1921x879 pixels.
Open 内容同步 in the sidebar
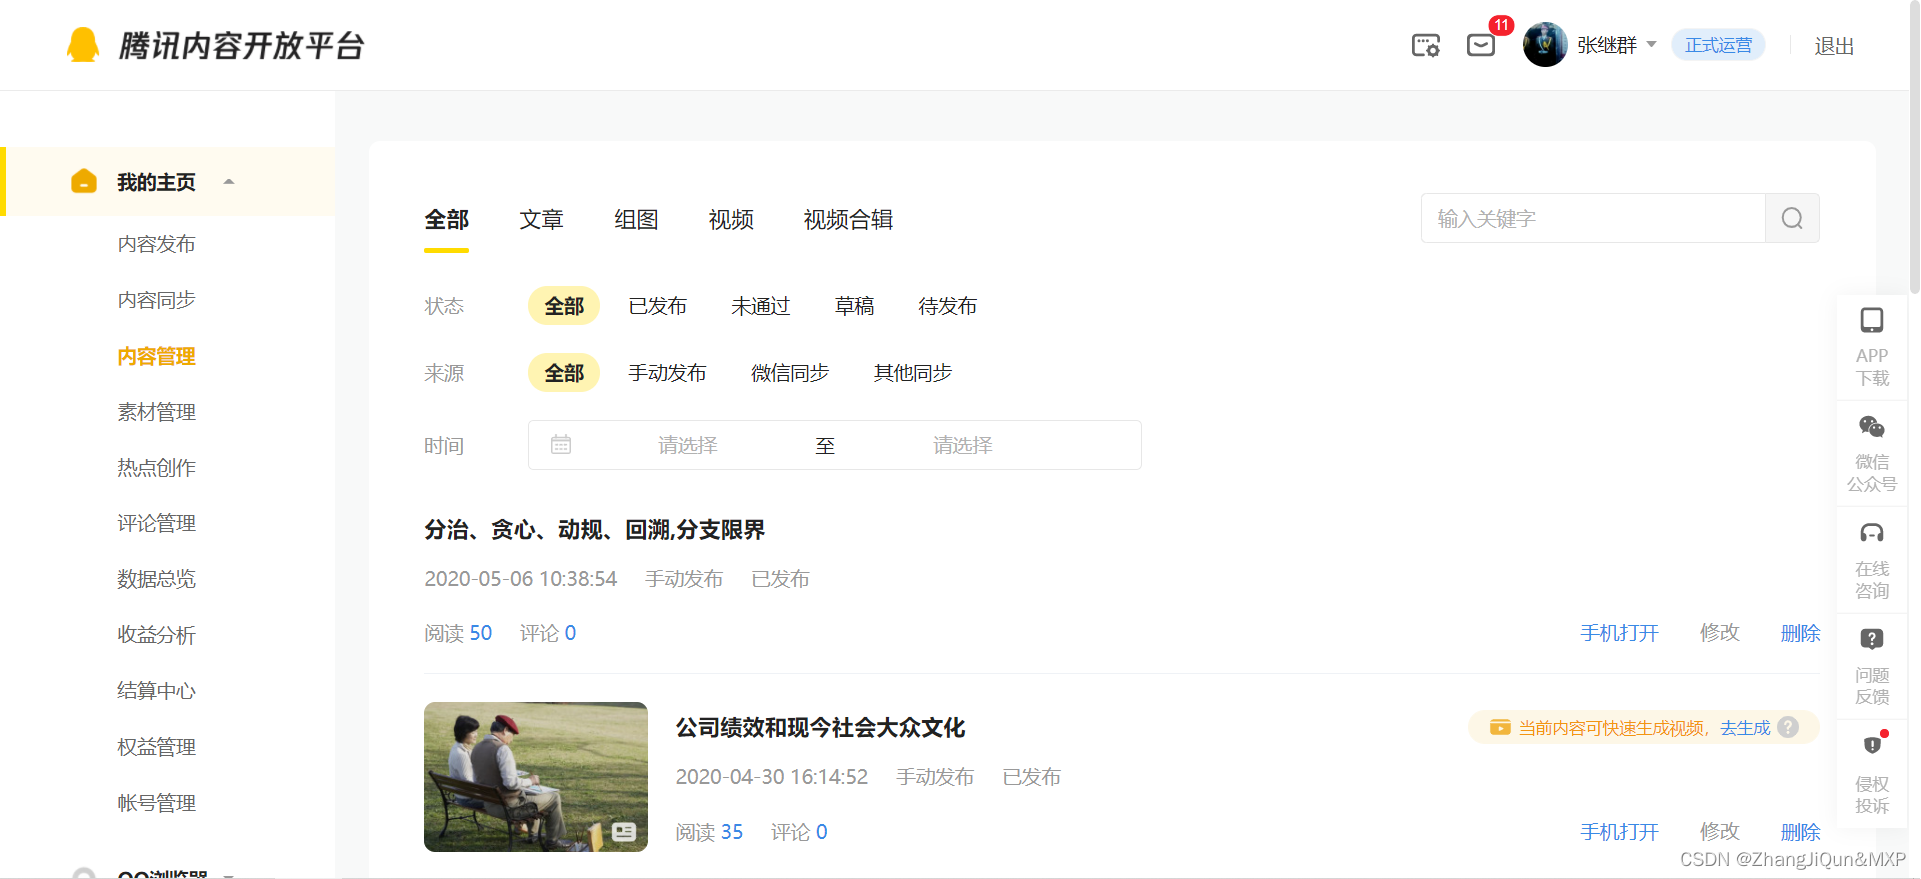click(156, 300)
